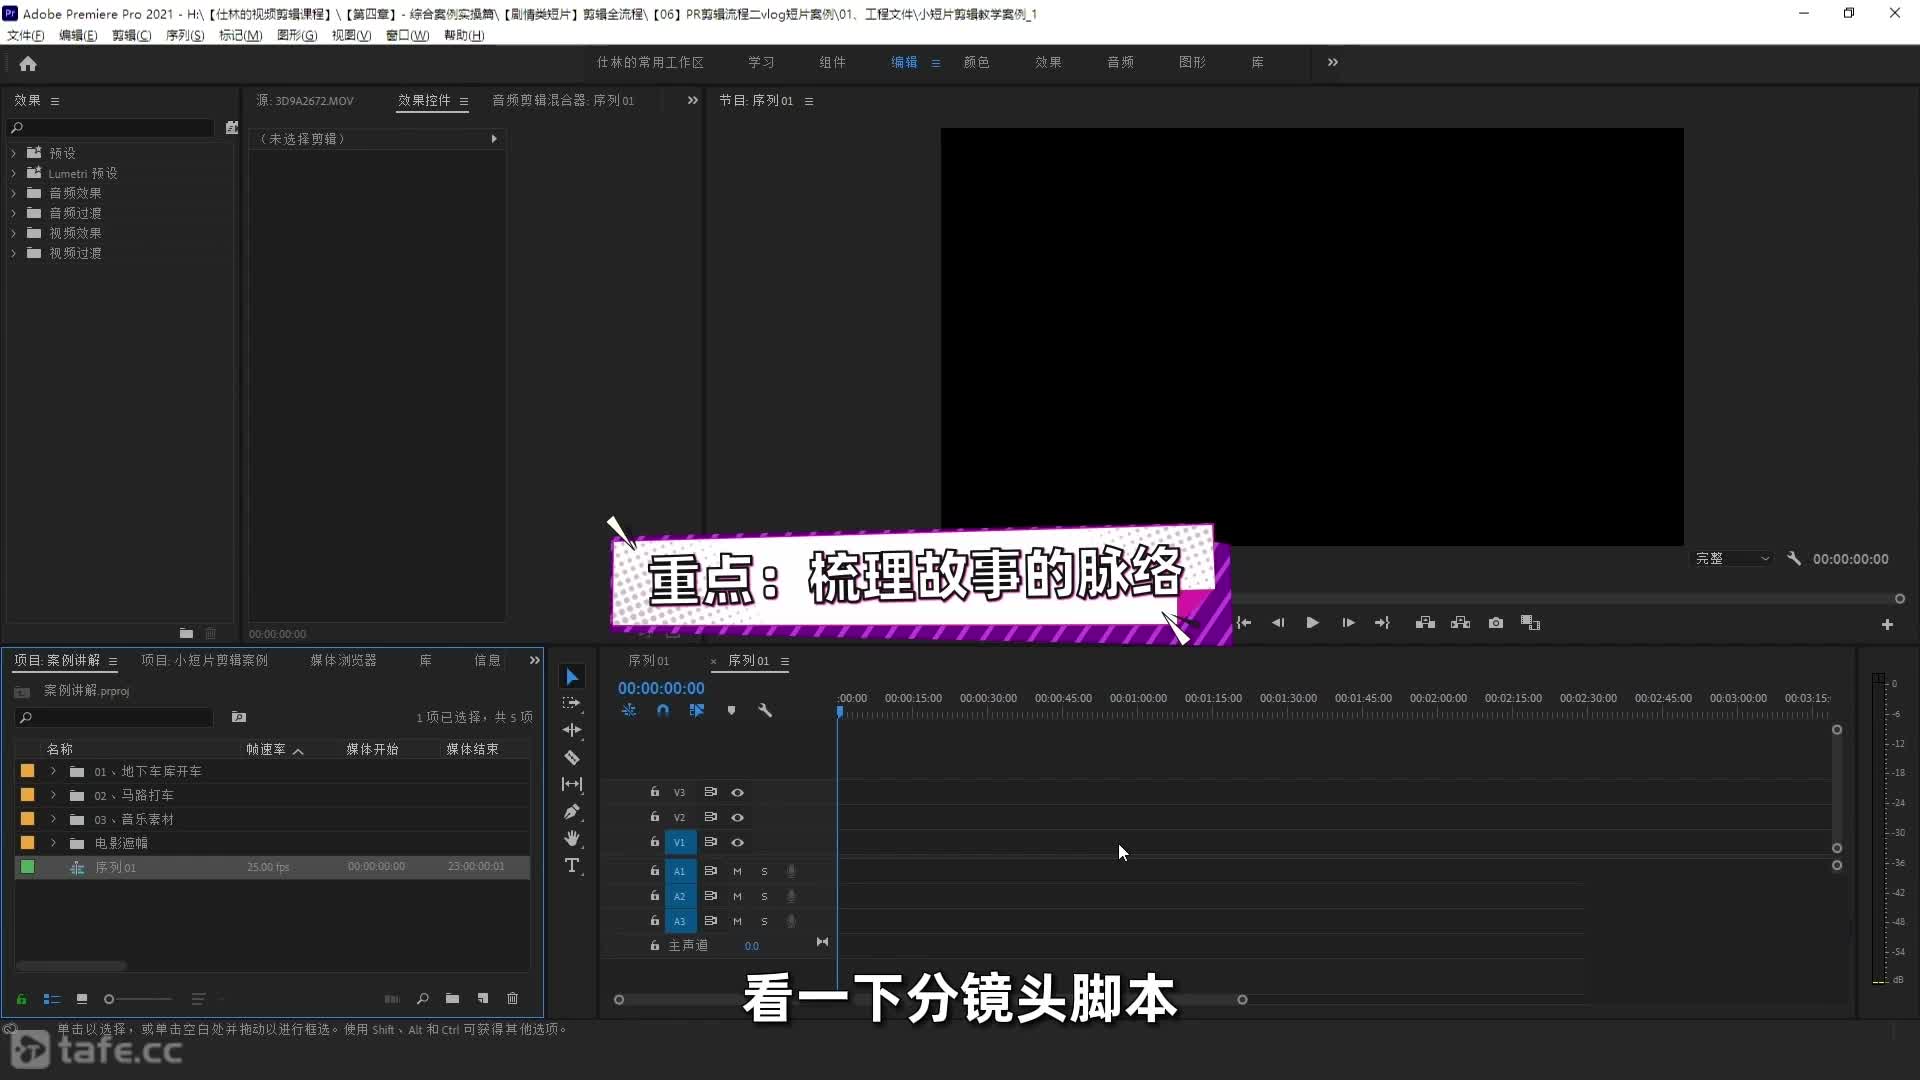Select the first 序列 01 timeline tab
Image resolution: width=1920 pixels, height=1080 pixels.
coord(648,661)
